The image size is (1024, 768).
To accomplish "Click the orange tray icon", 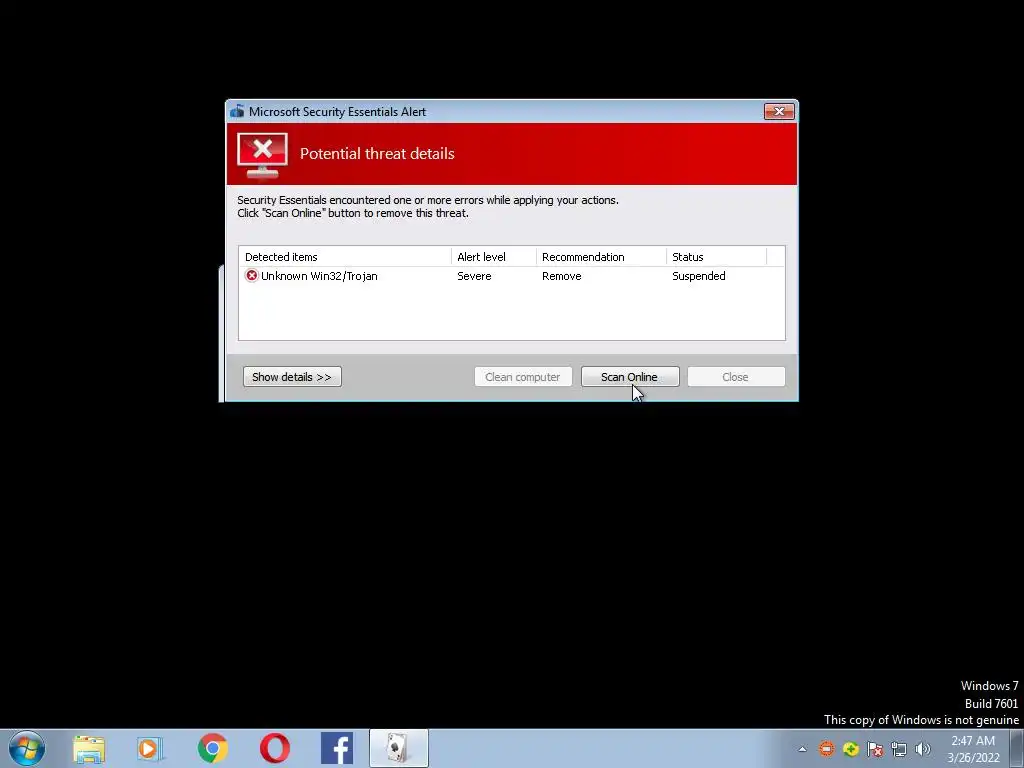I will (x=827, y=749).
